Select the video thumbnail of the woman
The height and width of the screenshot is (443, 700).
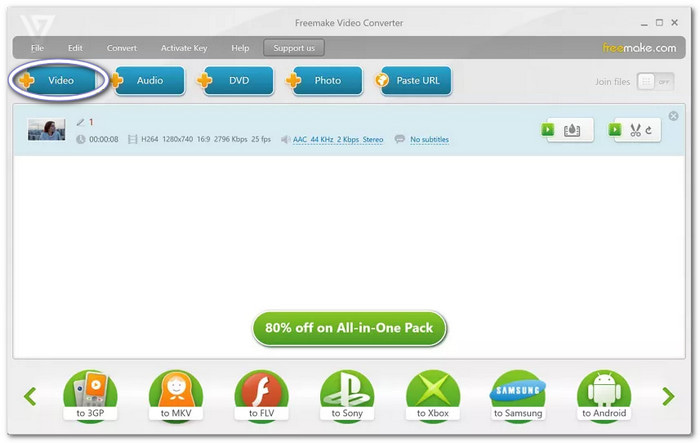(x=46, y=130)
